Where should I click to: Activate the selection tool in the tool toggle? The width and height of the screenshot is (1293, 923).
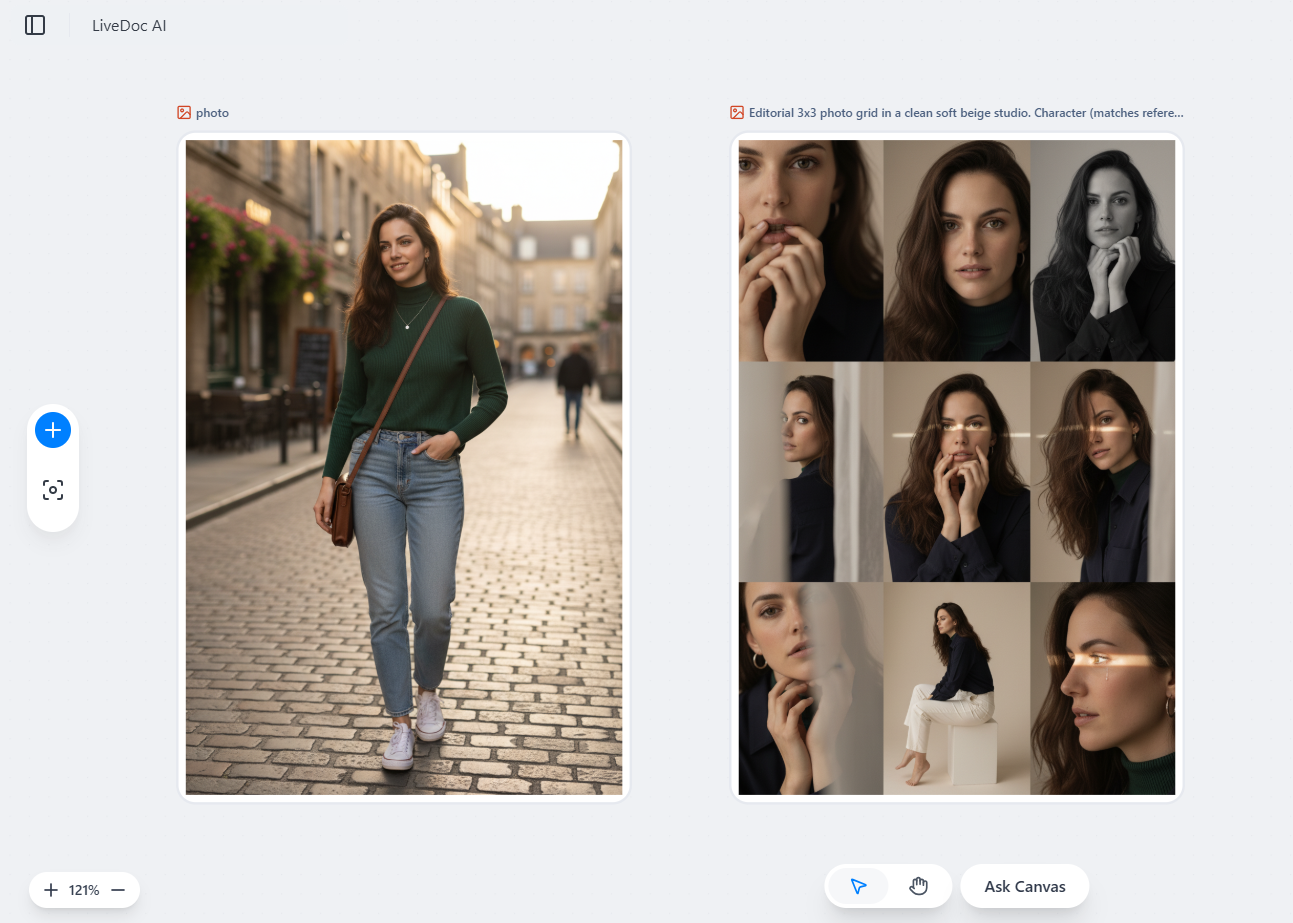[x=857, y=885]
